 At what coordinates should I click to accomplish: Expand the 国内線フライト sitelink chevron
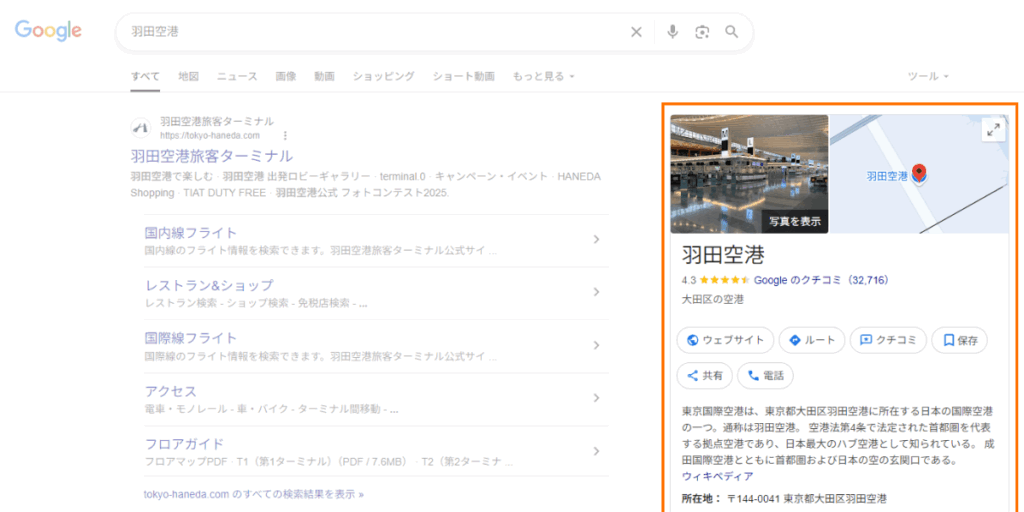point(596,239)
